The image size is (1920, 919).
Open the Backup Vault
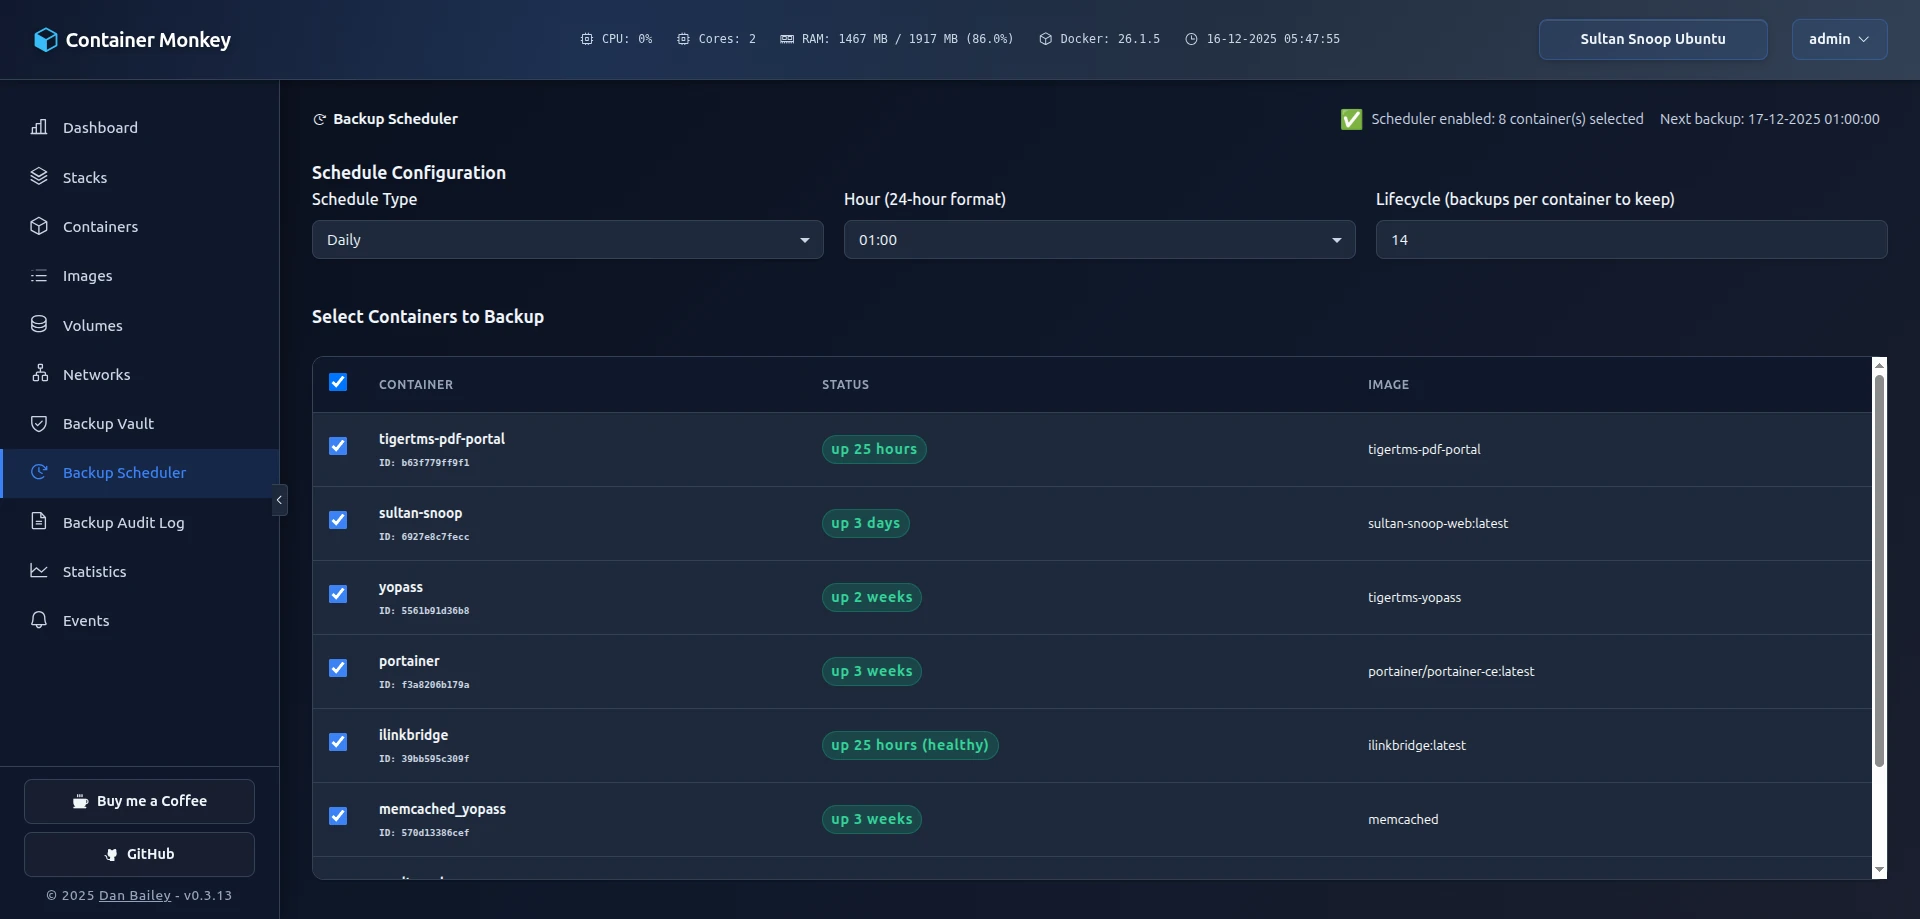click(108, 423)
